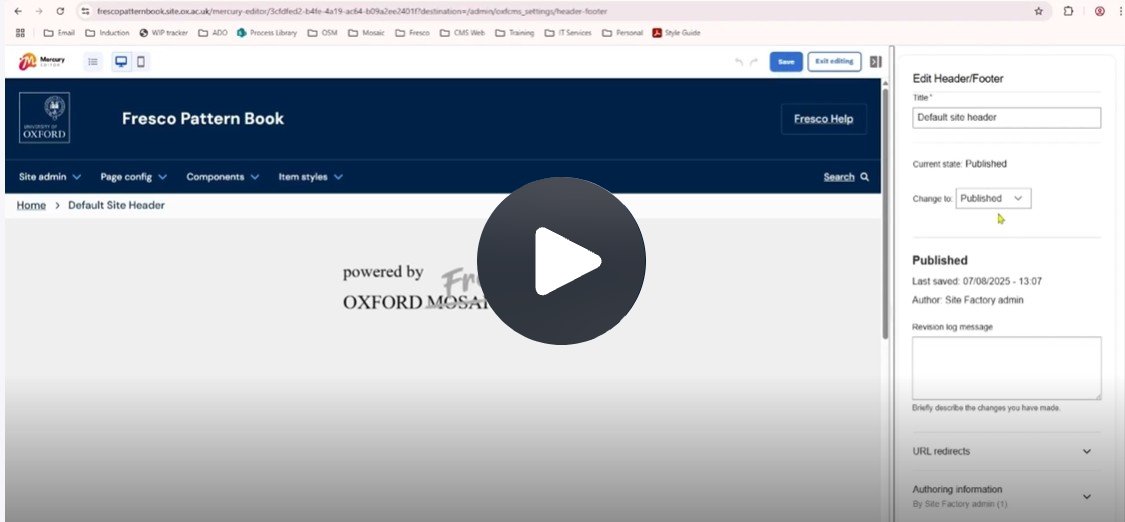The image size is (1125, 522).
Task: Open the OSM bookmark folder
Action: 323,33
